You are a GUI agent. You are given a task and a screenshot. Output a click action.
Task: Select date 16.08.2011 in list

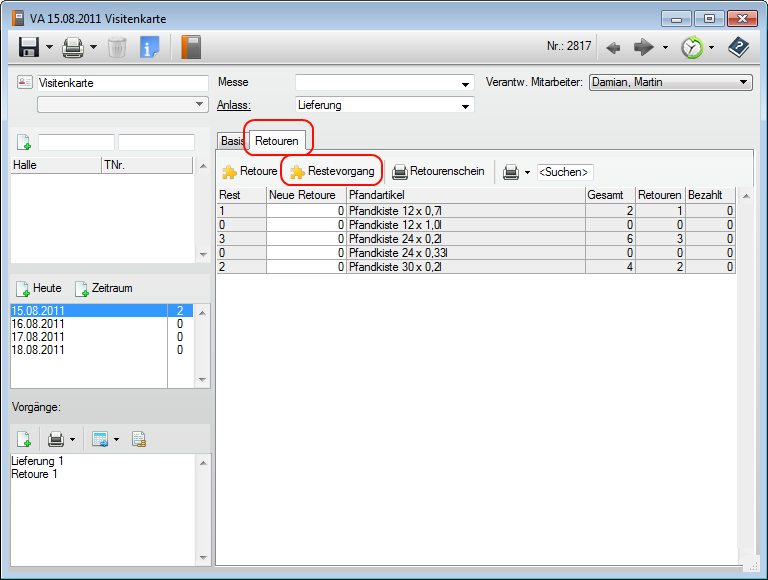pyautogui.click(x=38, y=324)
